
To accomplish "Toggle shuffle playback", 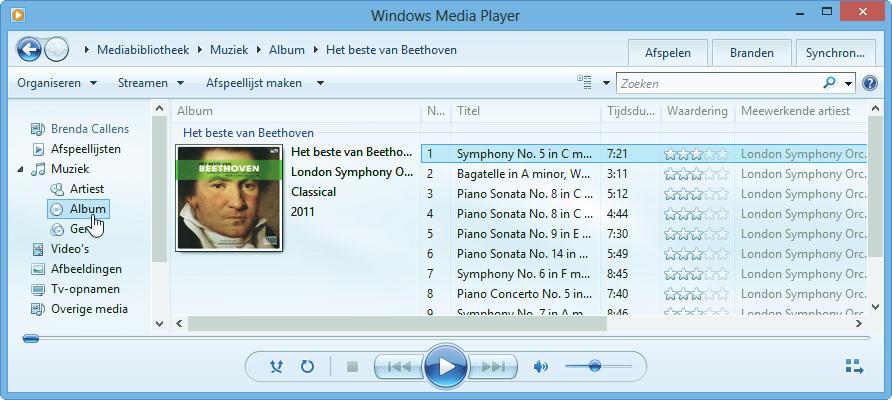I will click(276, 367).
